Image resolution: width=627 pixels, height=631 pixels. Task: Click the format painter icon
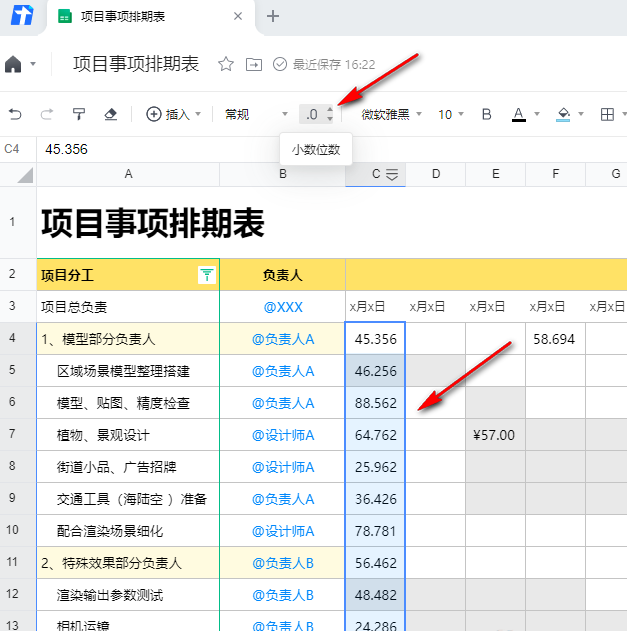pyautogui.click(x=79, y=114)
